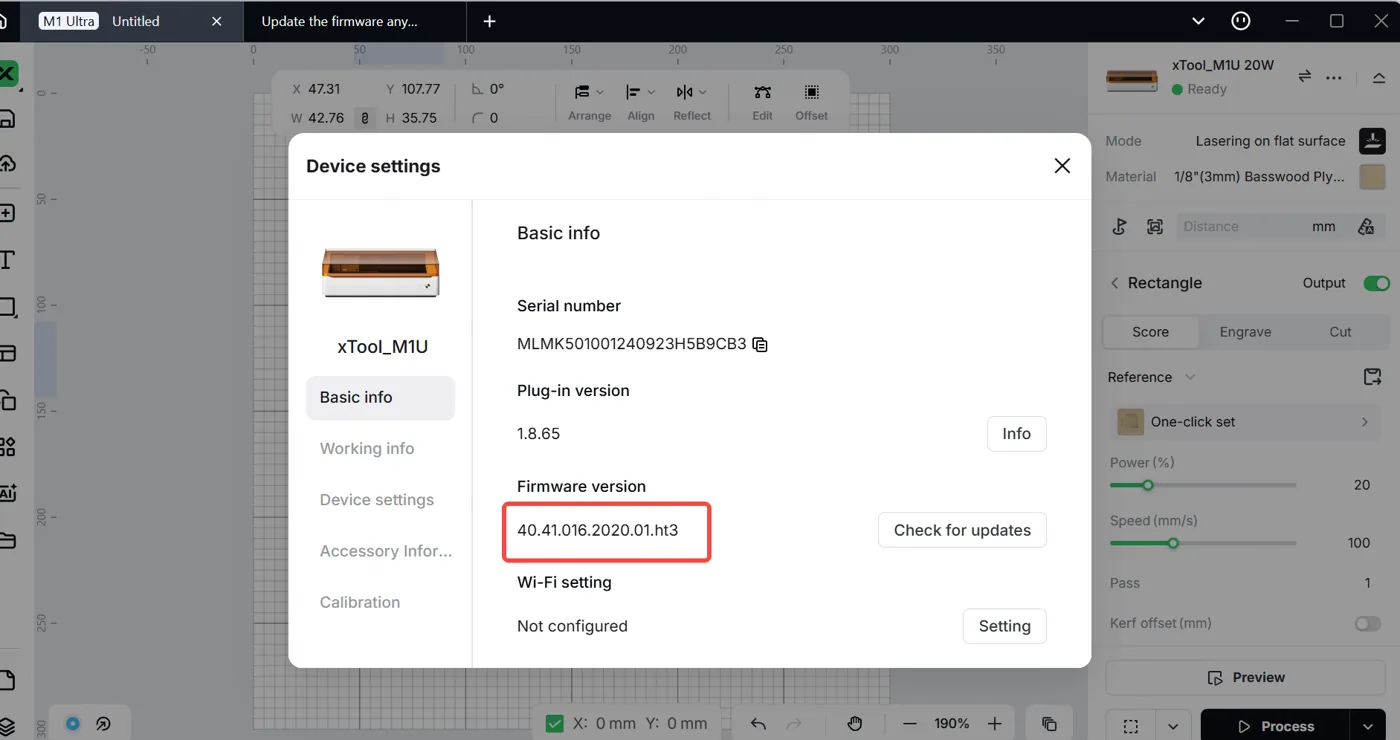The width and height of the screenshot is (1400, 740).
Task: Go back from Rectangle with left chevron
Action: 1115,283
